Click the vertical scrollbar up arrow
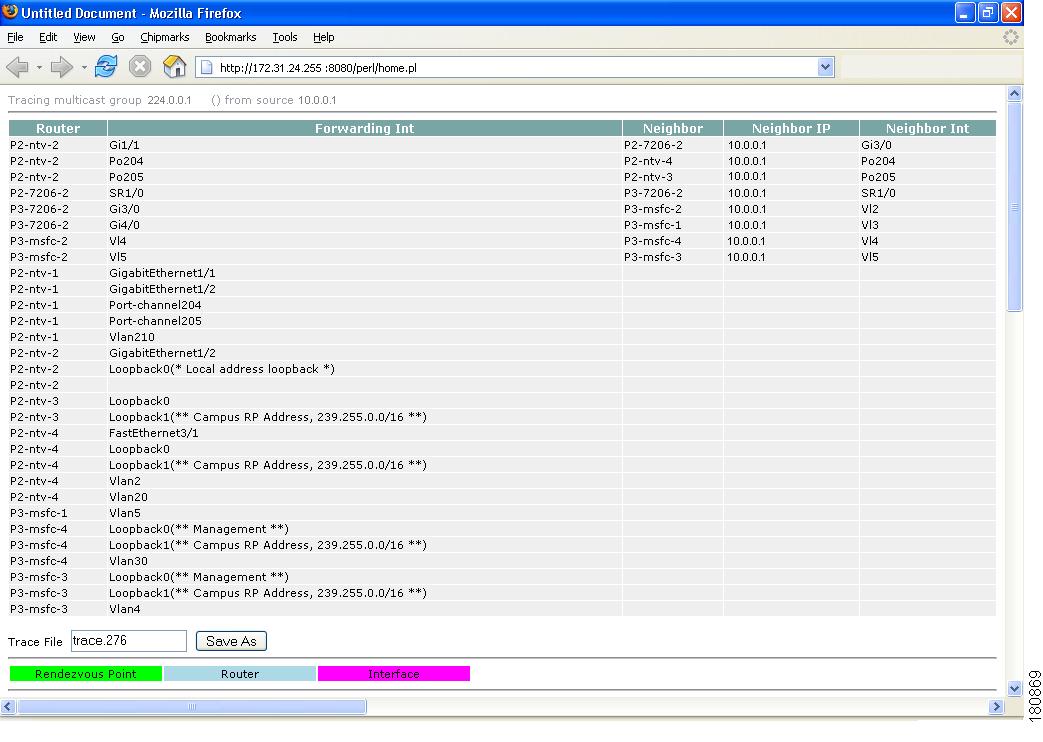Image resolution: width=1043 pixels, height=742 pixels. pos(1014,93)
